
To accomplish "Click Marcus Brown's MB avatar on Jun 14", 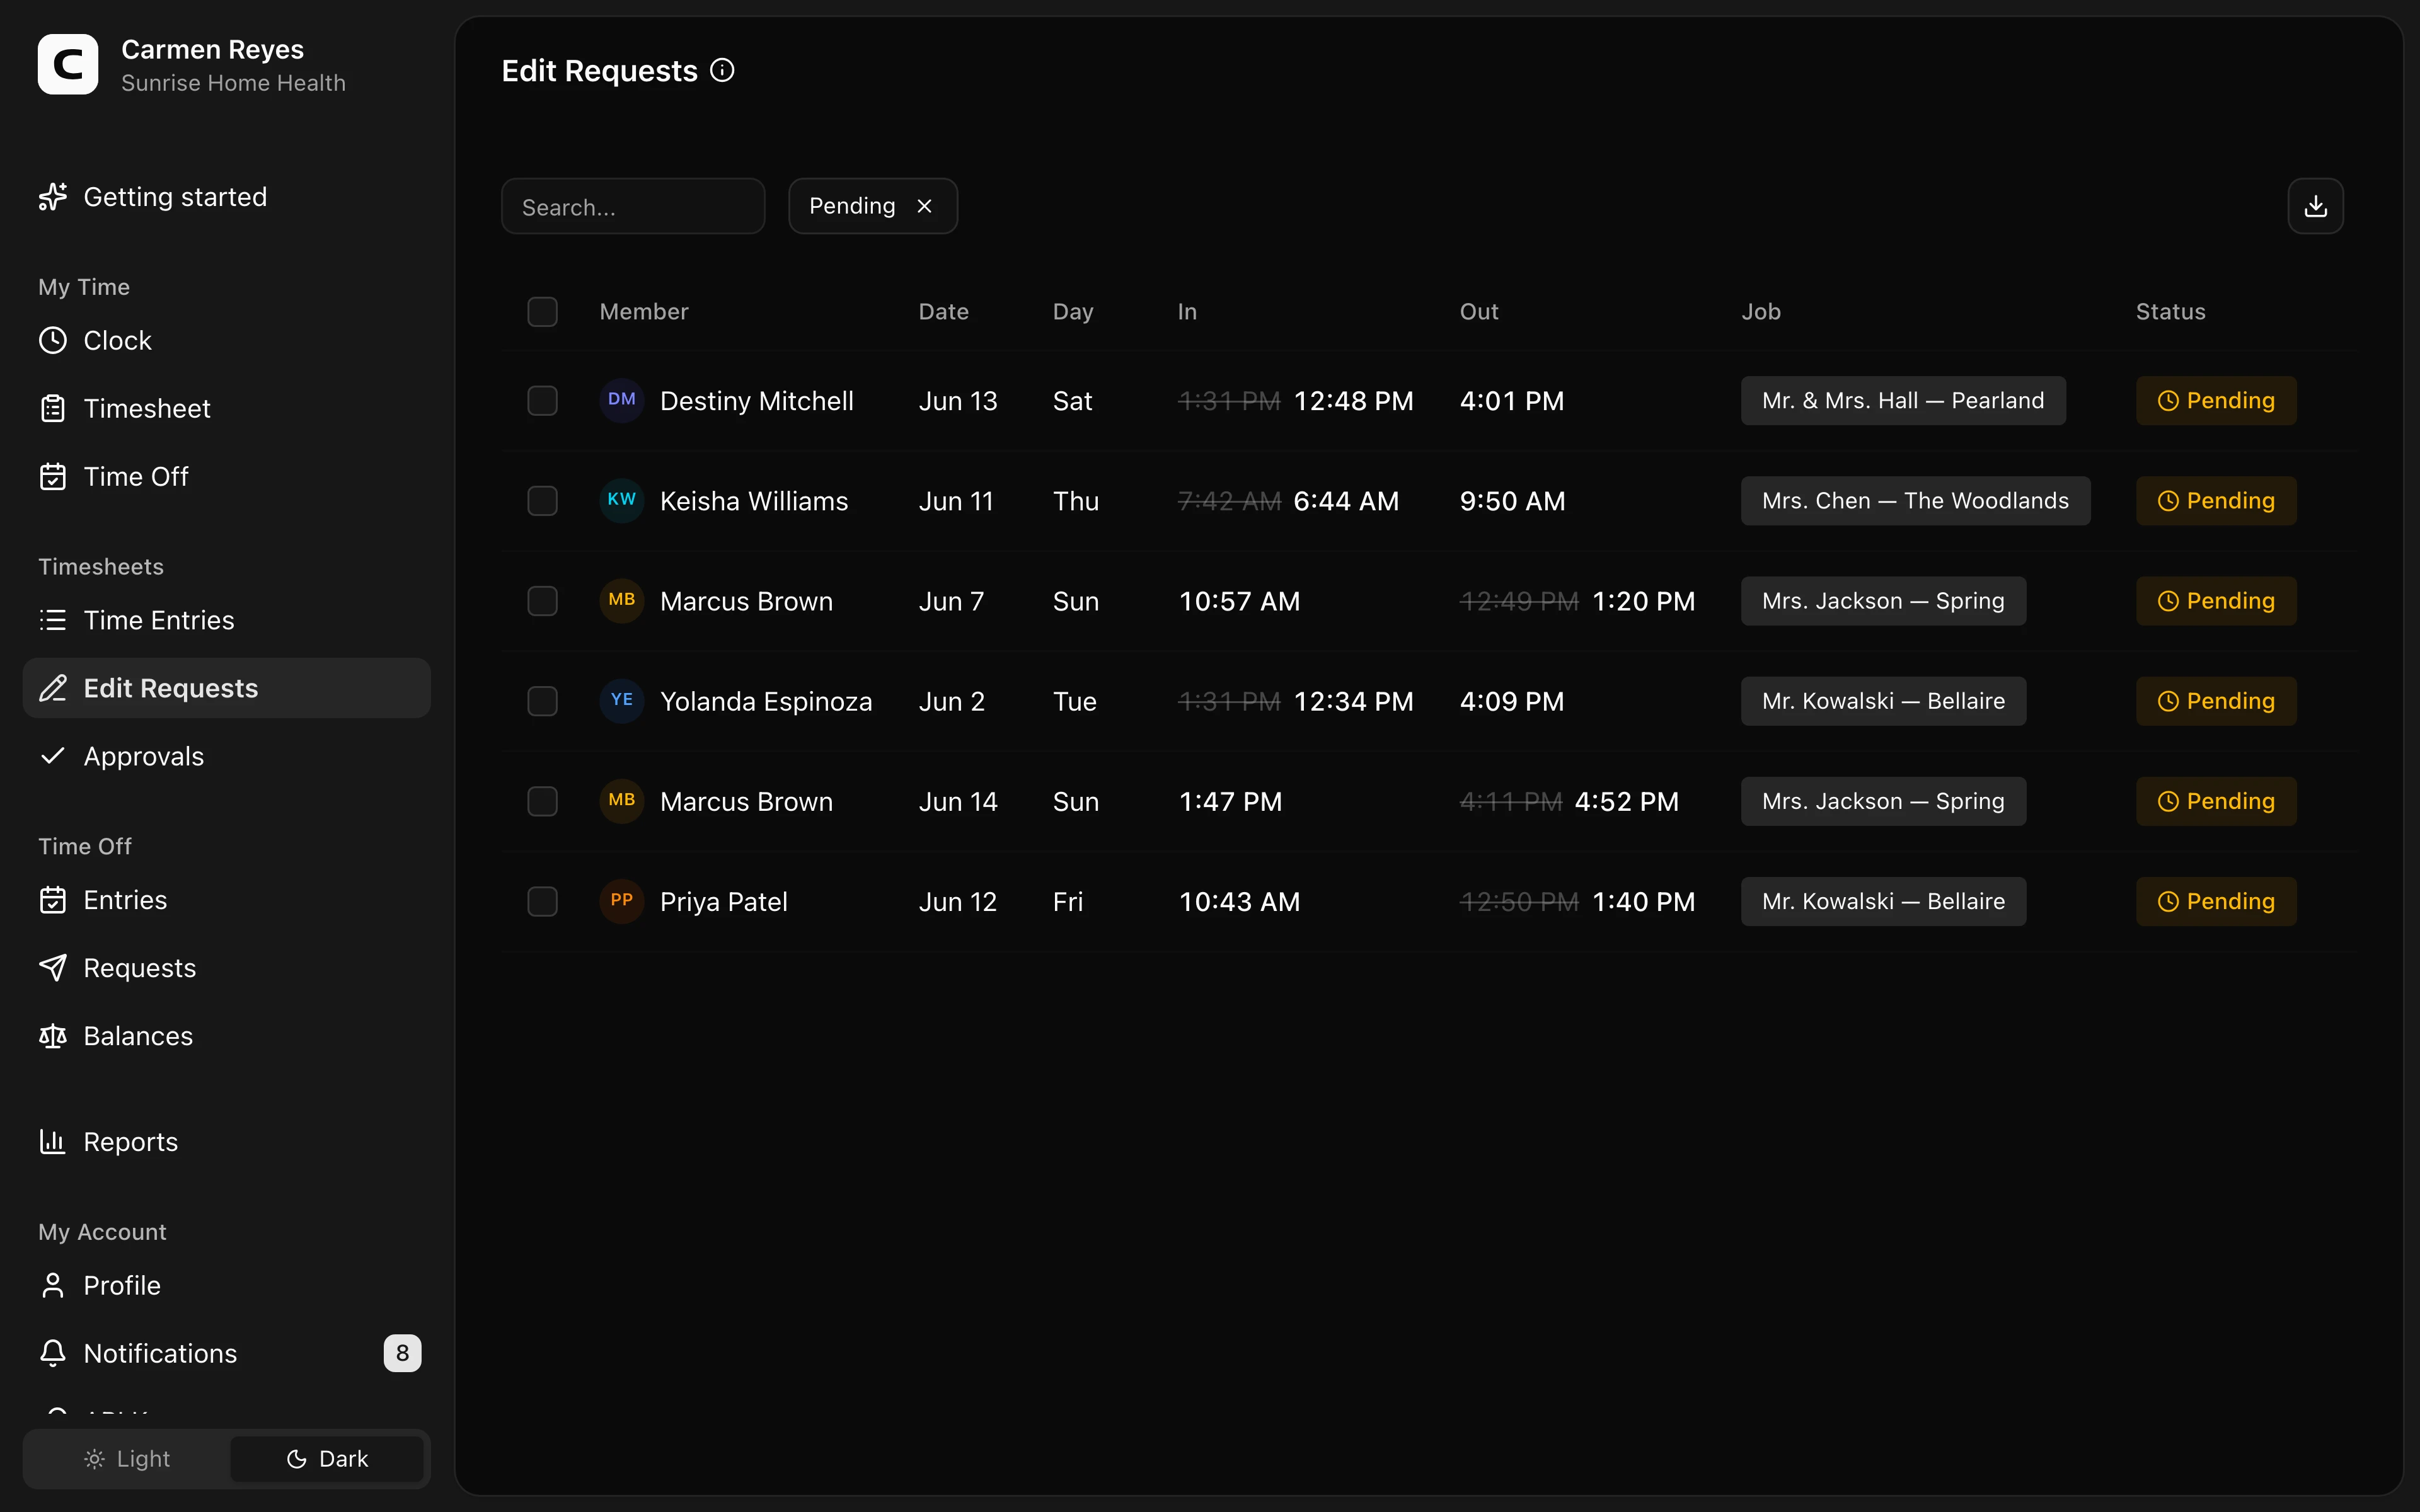I will pyautogui.click(x=621, y=800).
